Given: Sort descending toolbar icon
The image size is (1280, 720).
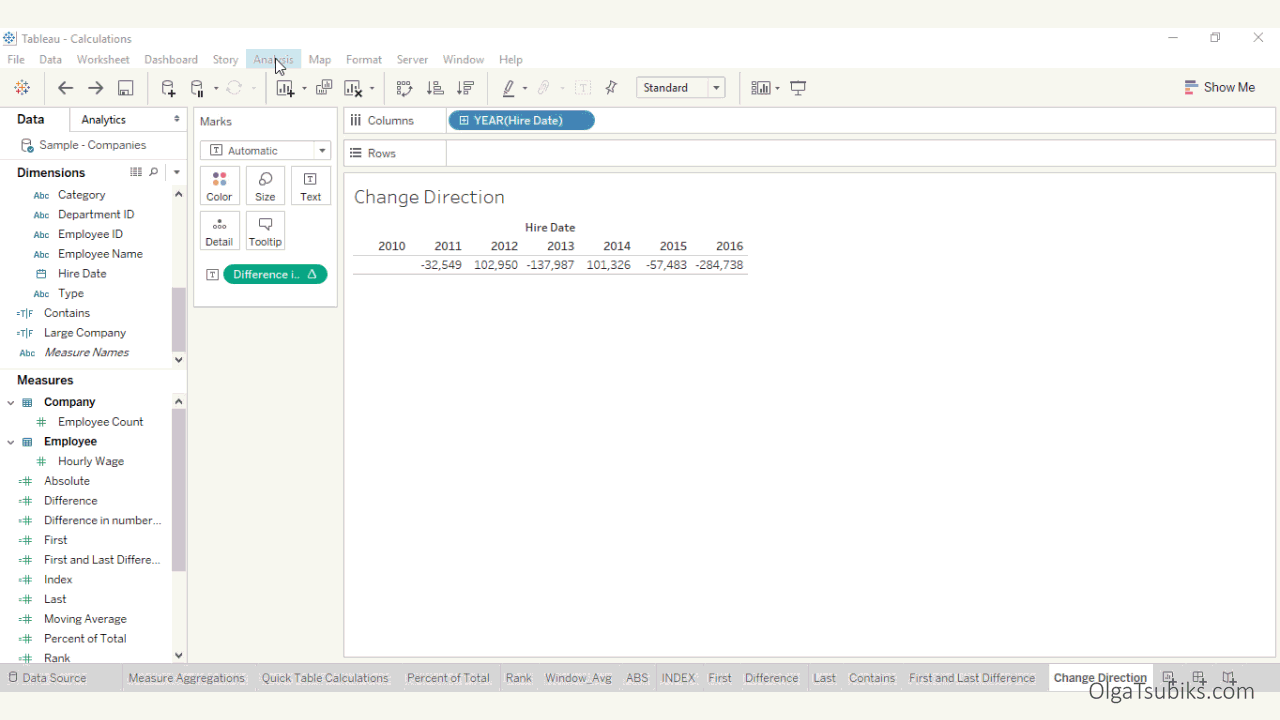Looking at the screenshot, I should [x=465, y=88].
